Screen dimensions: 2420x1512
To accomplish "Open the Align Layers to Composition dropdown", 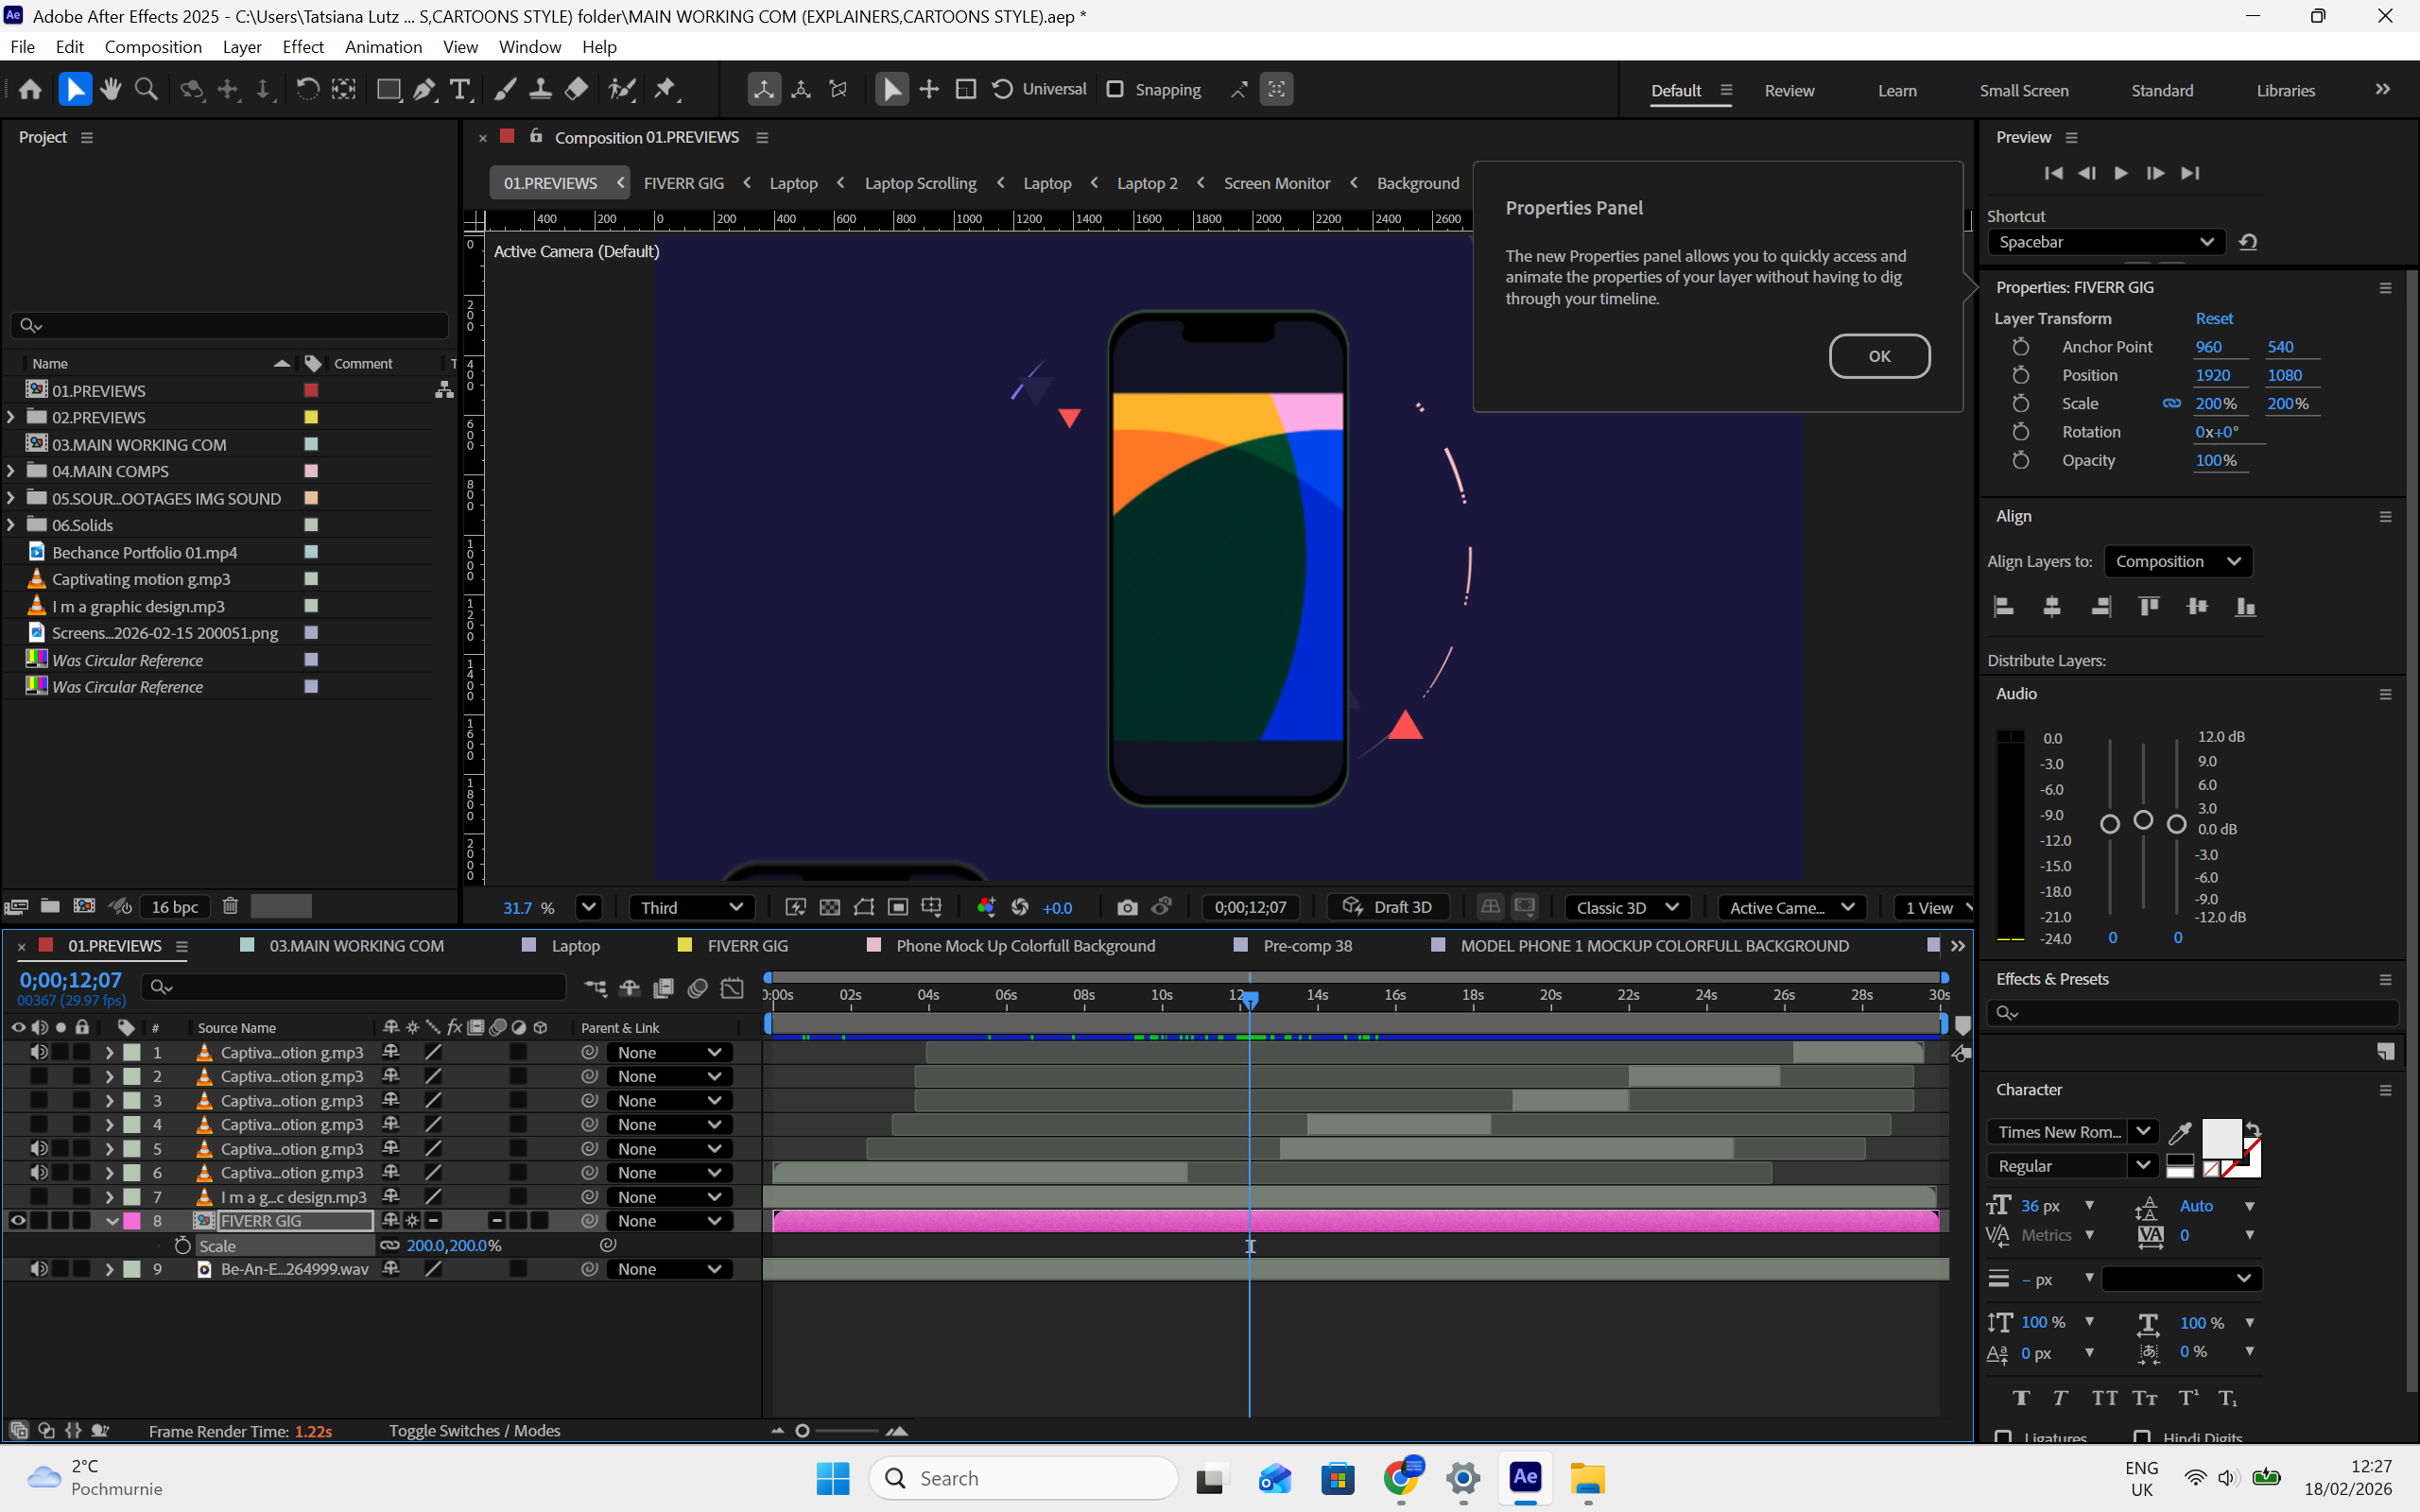I will click(2177, 561).
